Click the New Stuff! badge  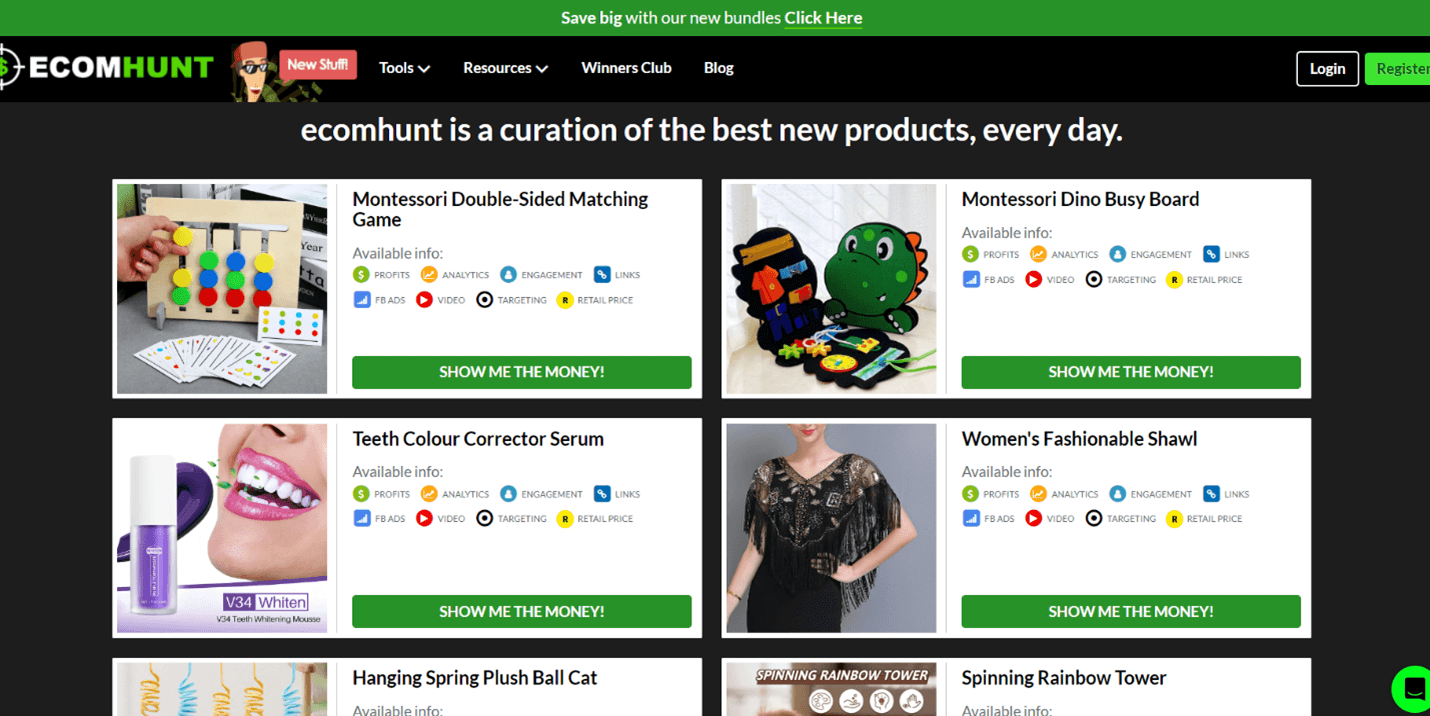pyautogui.click(x=318, y=65)
